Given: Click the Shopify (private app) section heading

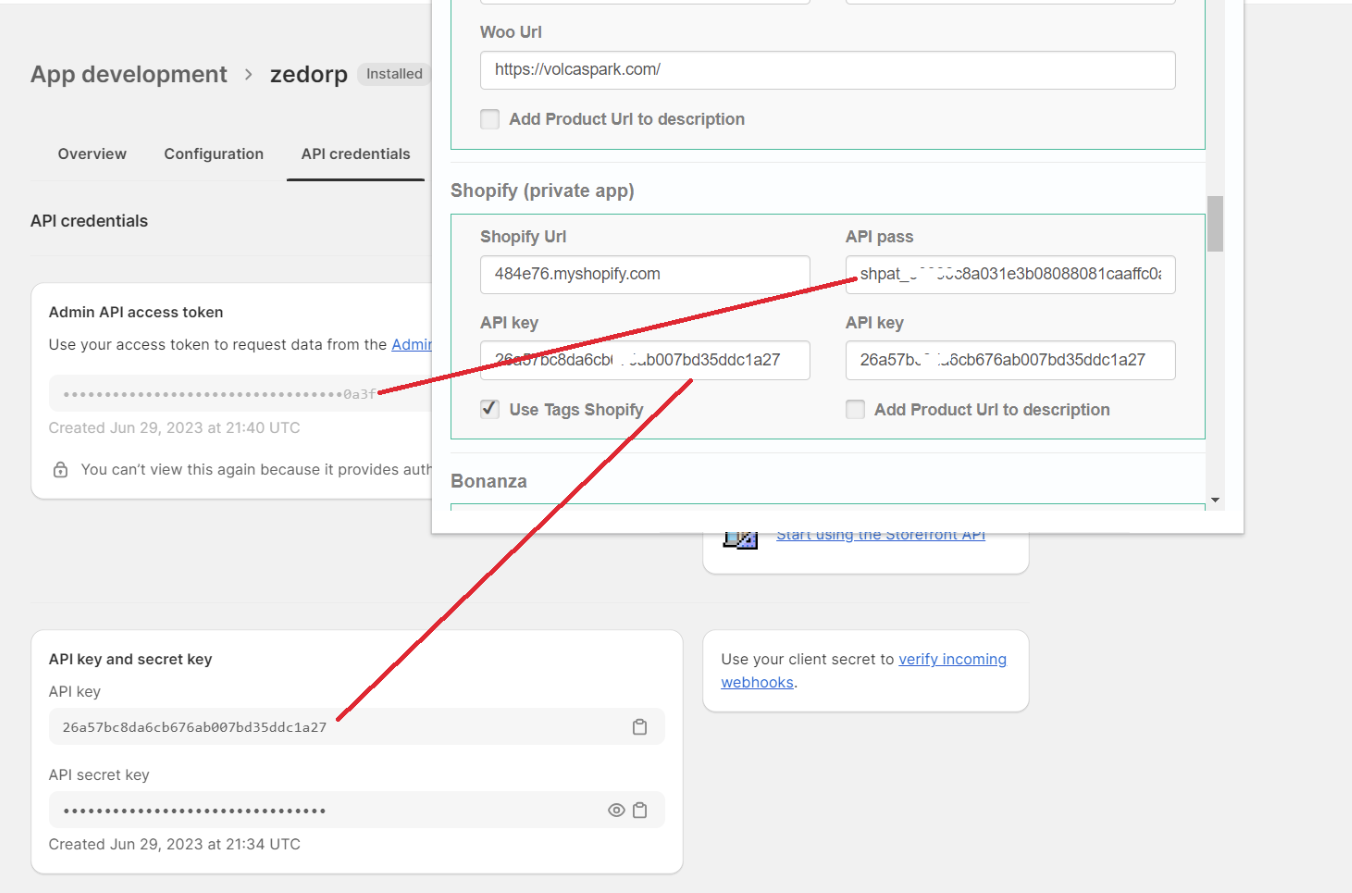Looking at the screenshot, I should pos(542,190).
